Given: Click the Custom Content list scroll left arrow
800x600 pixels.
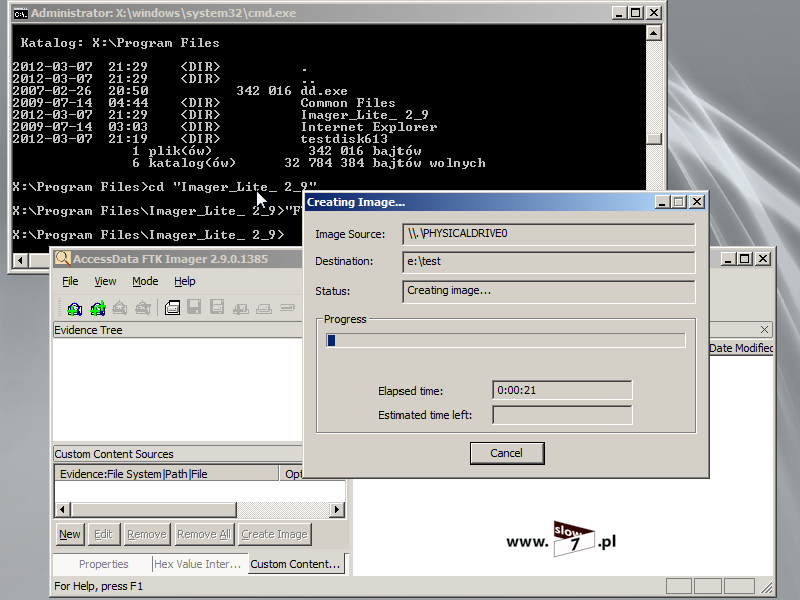Looking at the screenshot, I should click(x=63, y=509).
